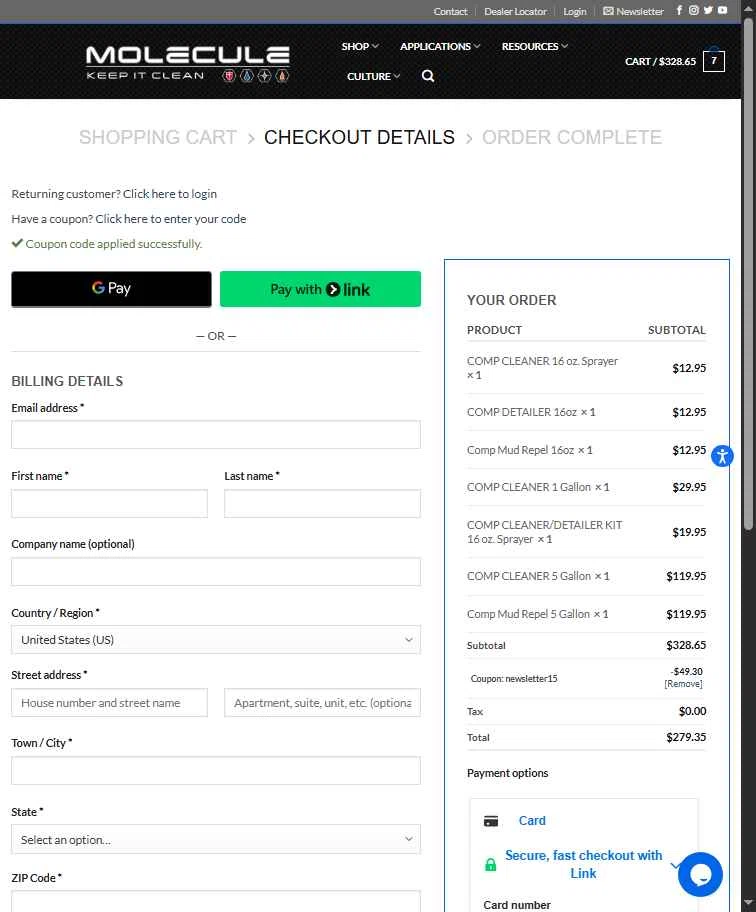Focus the Town / City field
The height and width of the screenshot is (912, 756).
click(216, 771)
